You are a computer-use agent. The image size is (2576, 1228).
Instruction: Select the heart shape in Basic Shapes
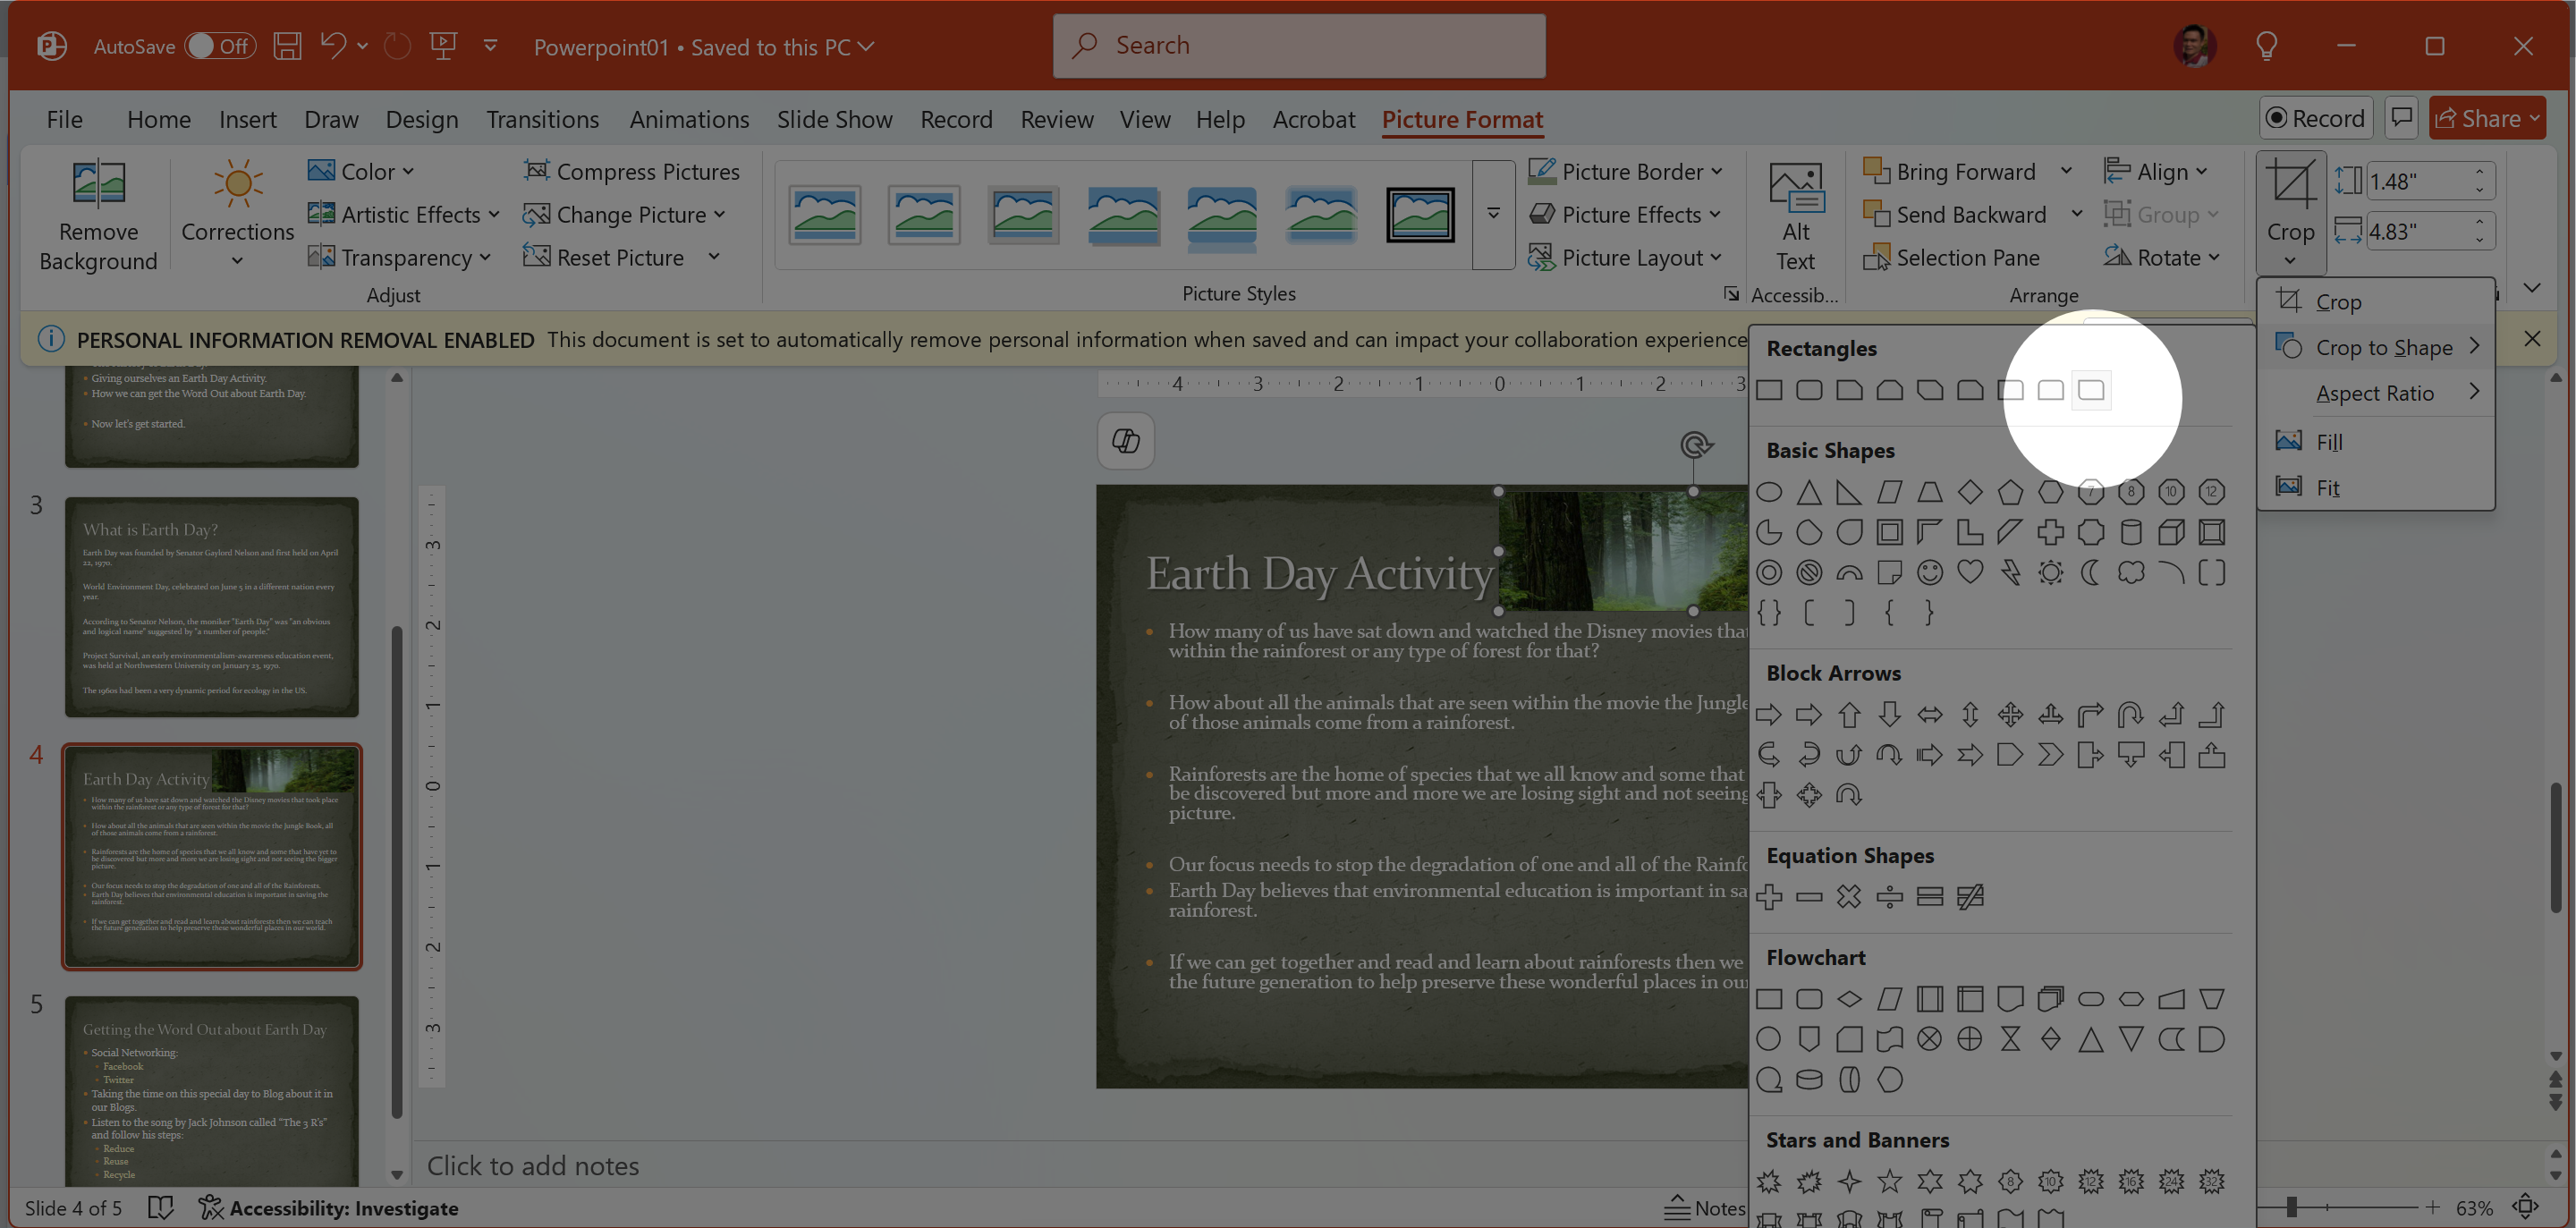[x=1969, y=572]
